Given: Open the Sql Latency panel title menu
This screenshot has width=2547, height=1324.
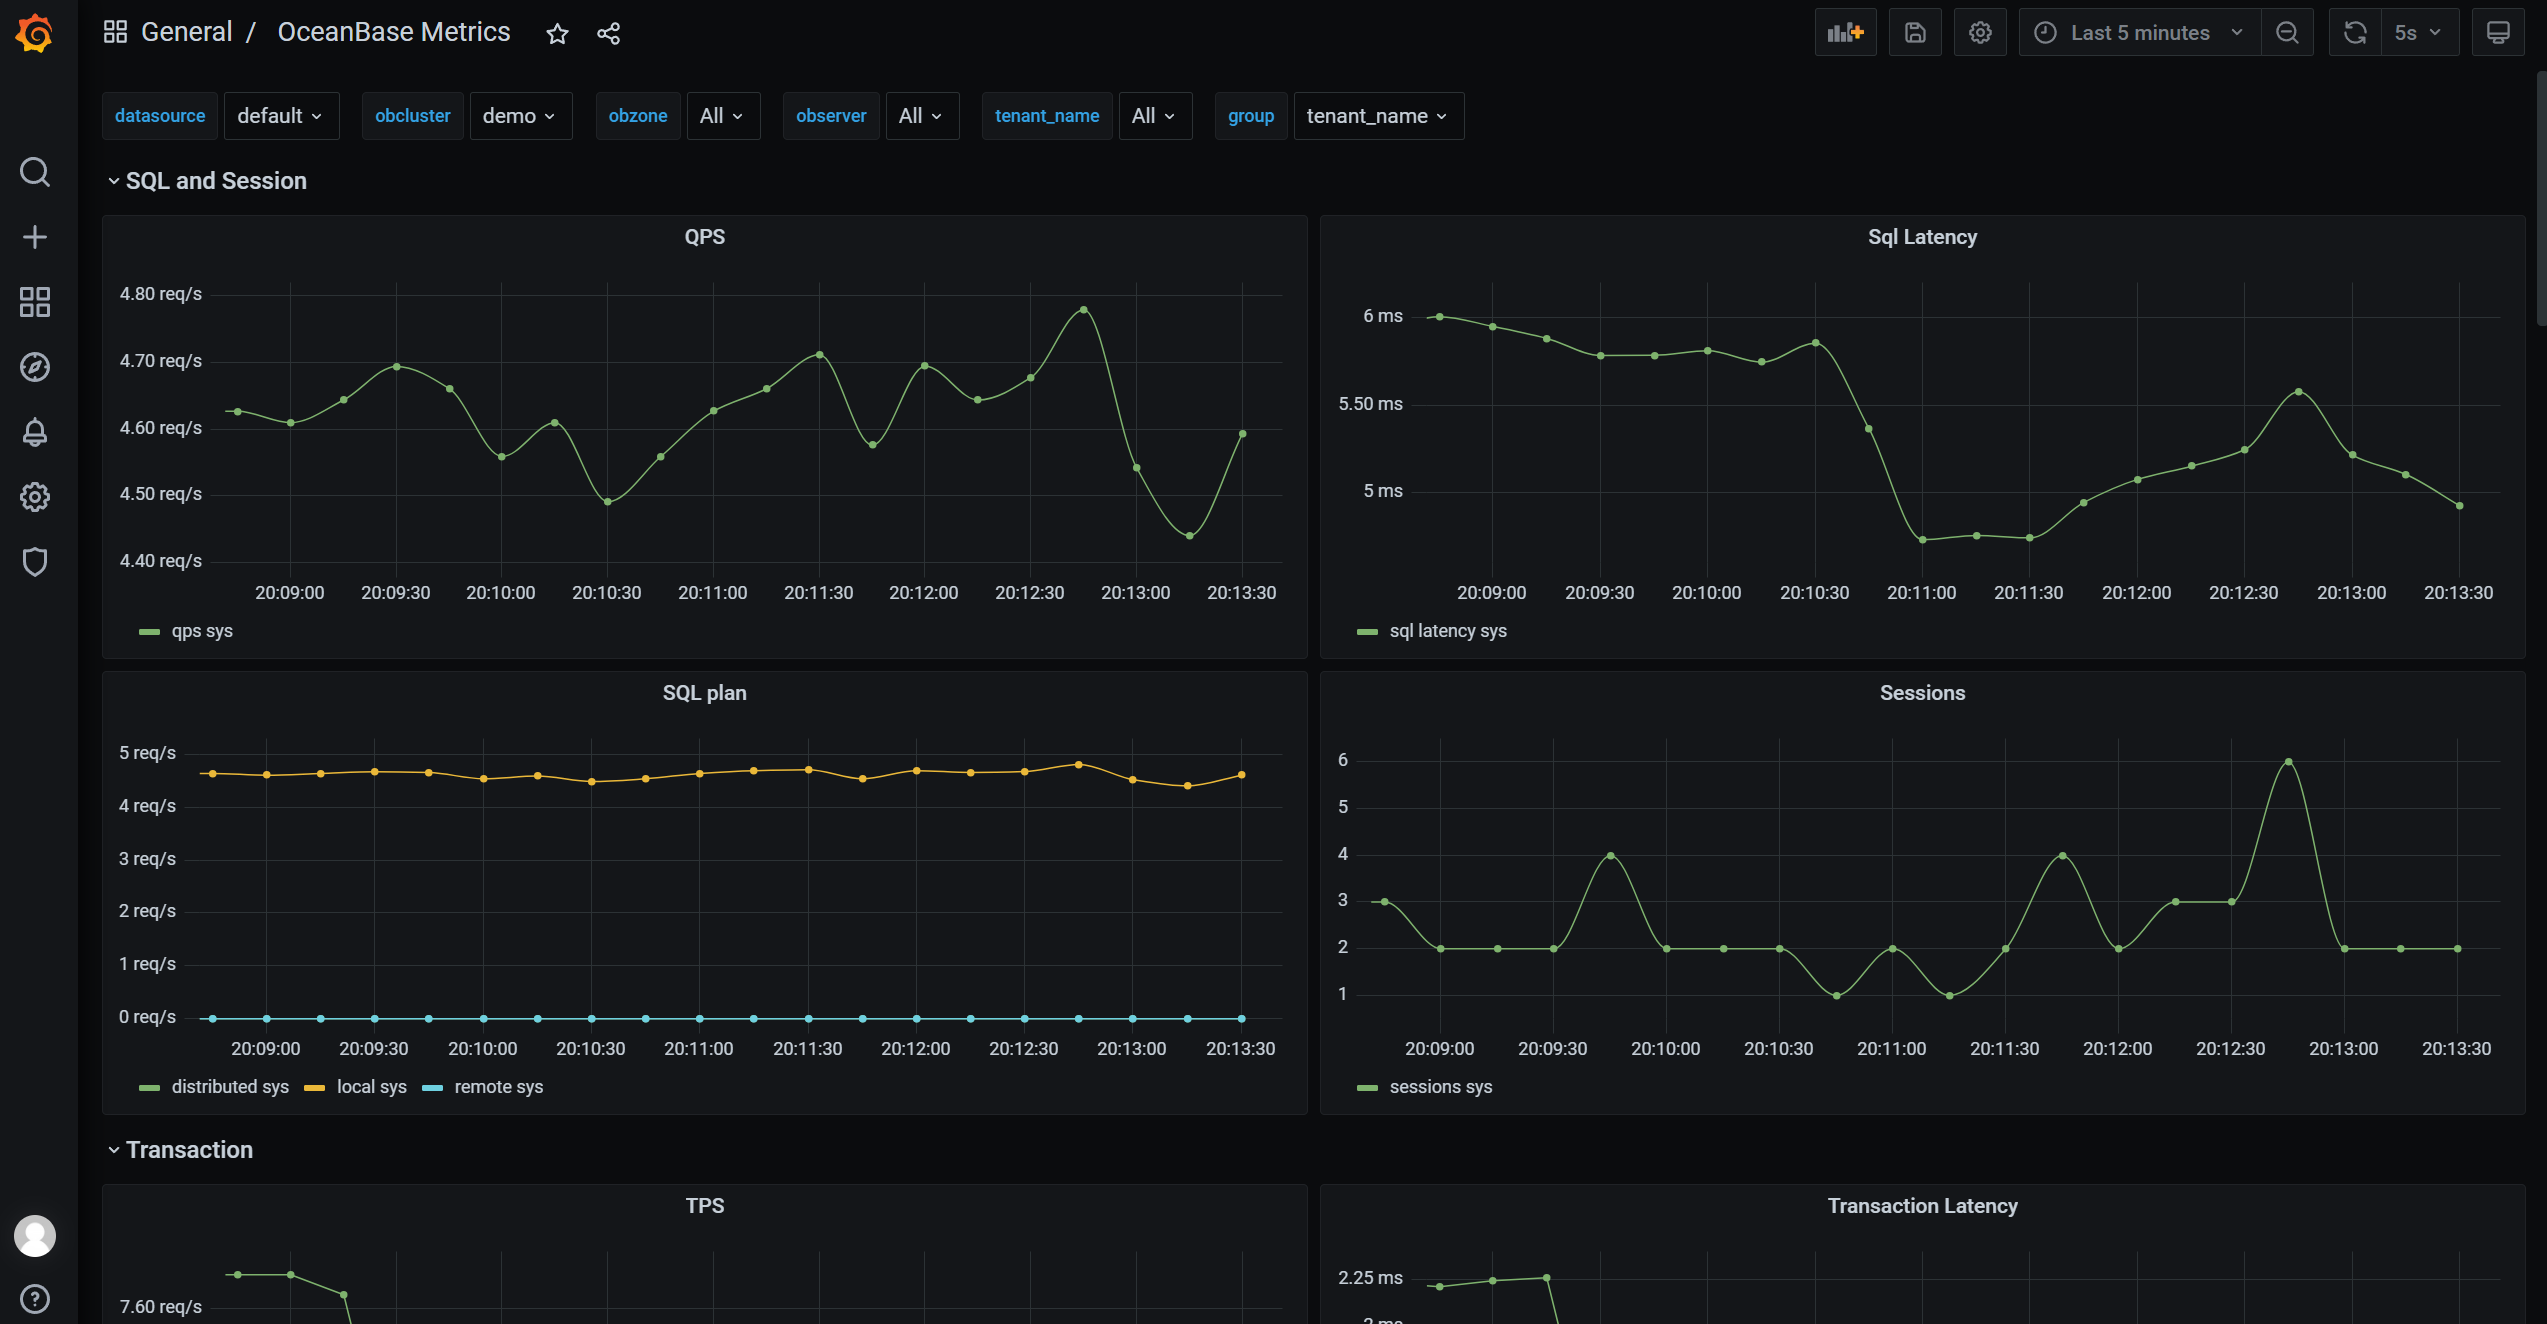Looking at the screenshot, I should pos(1922,237).
